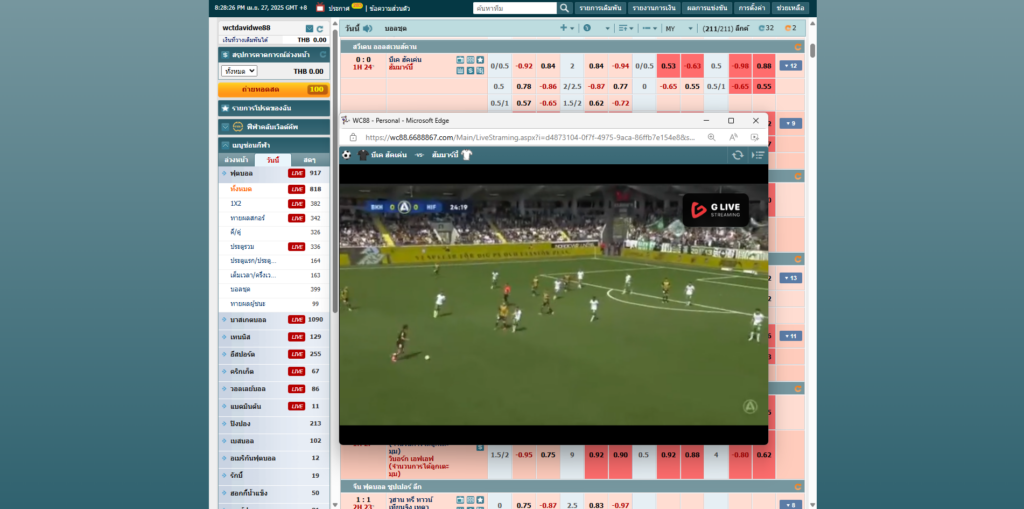Viewport: 1024px width, 509px height.
Task: Click the soccer ball icon in stream header
Action: point(347,155)
